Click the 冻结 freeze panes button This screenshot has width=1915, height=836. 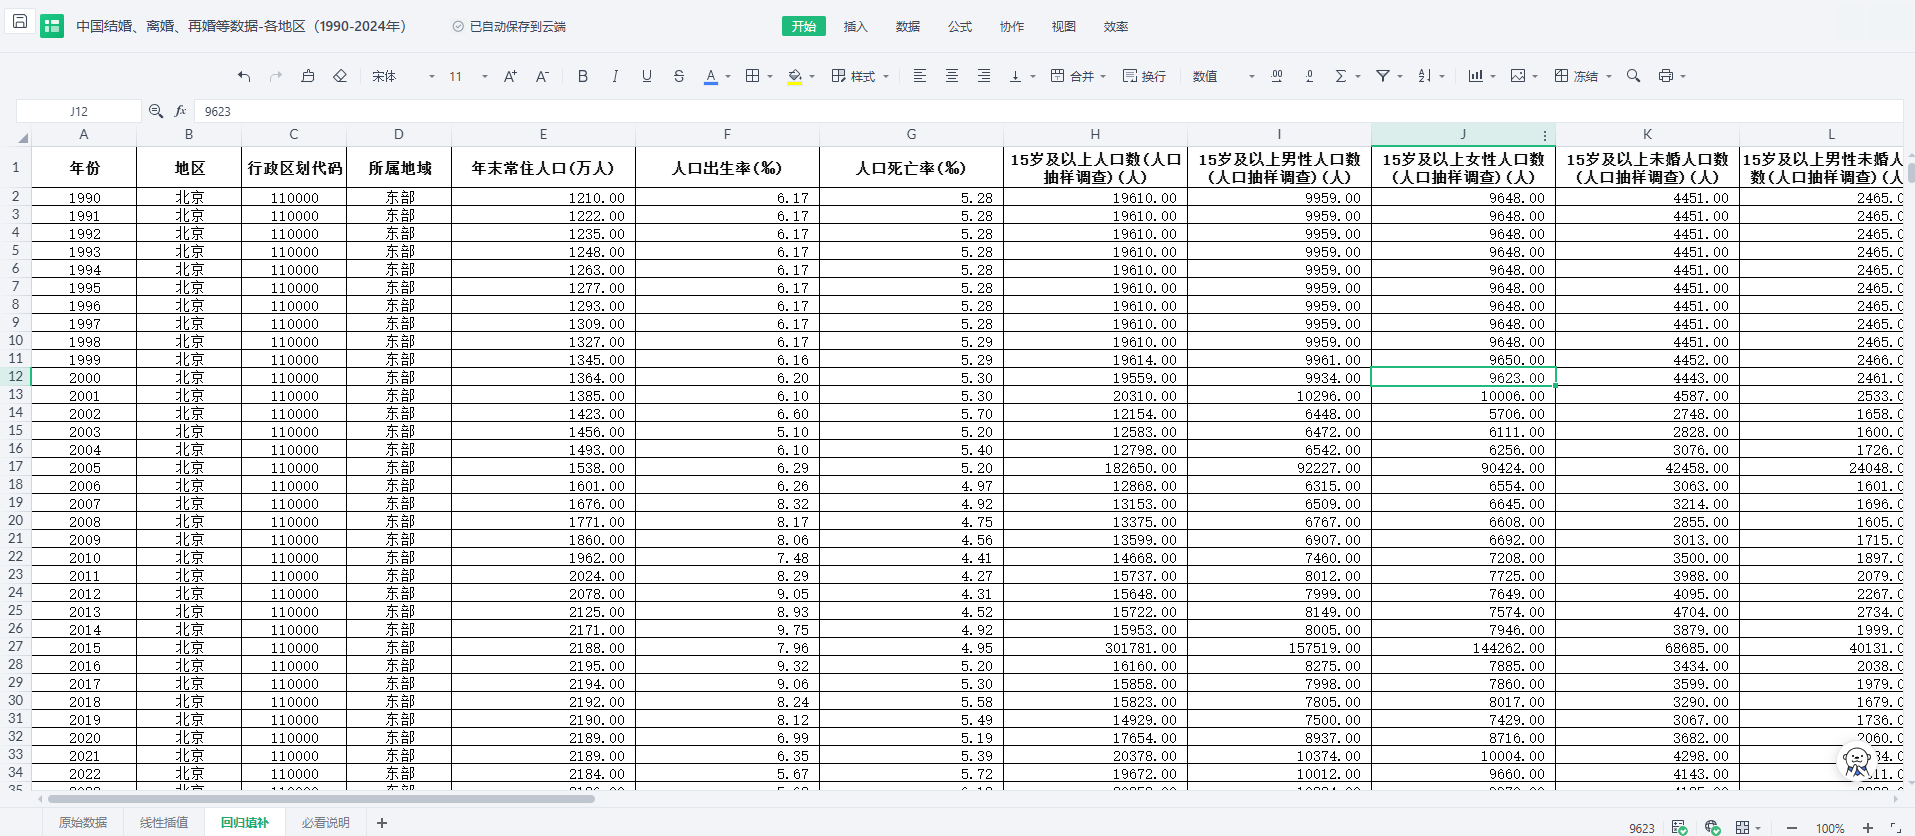click(x=1577, y=76)
